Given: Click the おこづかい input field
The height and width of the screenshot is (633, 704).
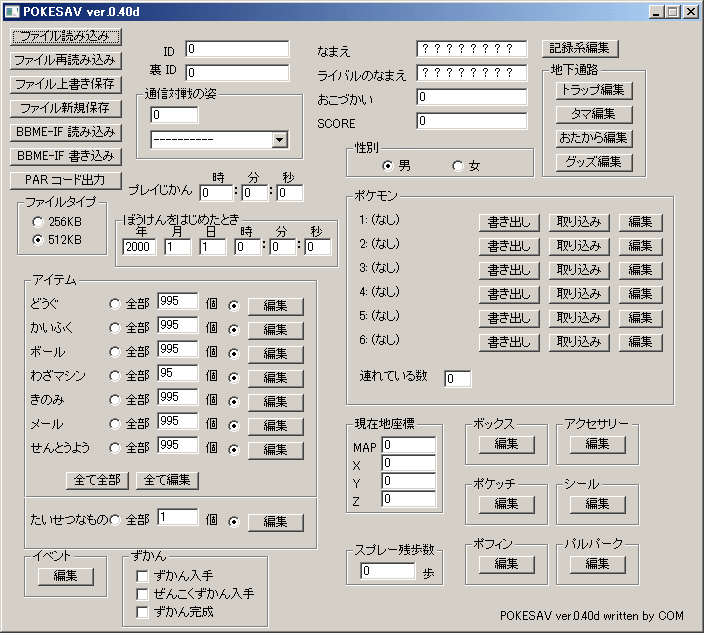Looking at the screenshot, I should point(471,97).
